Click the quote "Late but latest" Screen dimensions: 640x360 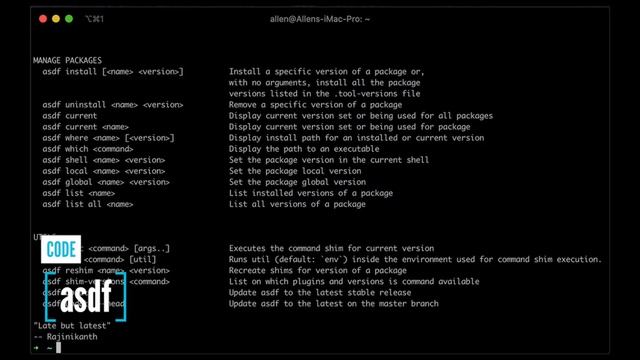click(72, 325)
